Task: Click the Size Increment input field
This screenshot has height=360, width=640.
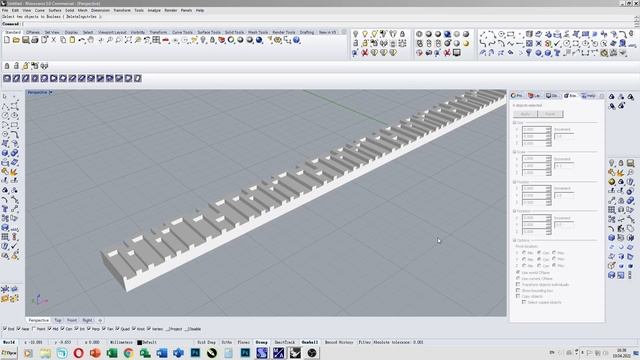Action: point(564,136)
